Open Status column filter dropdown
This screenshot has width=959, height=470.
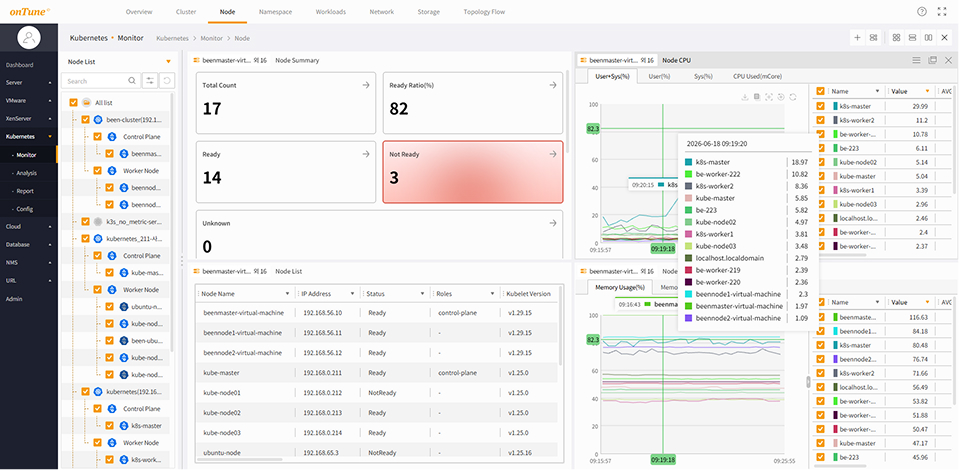pyautogui.click(x=423, y=294)
